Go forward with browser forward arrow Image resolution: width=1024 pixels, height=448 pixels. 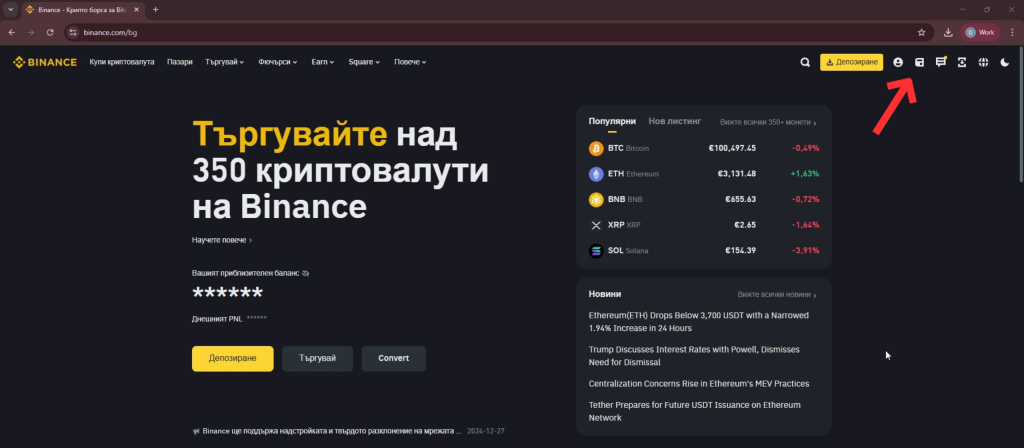click(x=31, y=32)
